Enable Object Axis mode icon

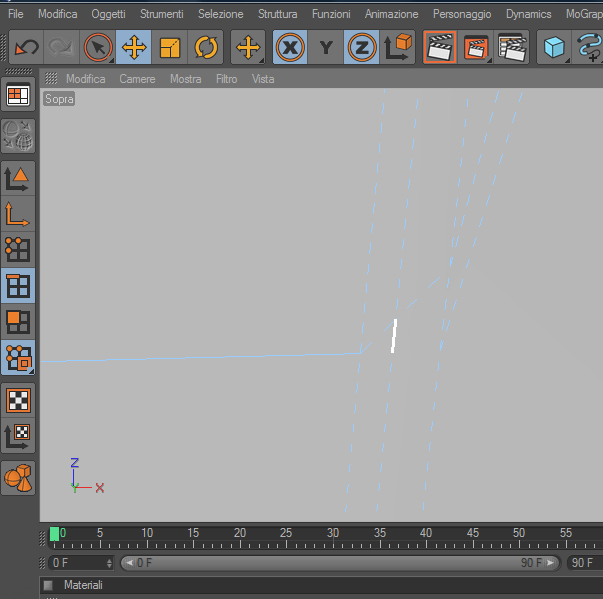18,214
